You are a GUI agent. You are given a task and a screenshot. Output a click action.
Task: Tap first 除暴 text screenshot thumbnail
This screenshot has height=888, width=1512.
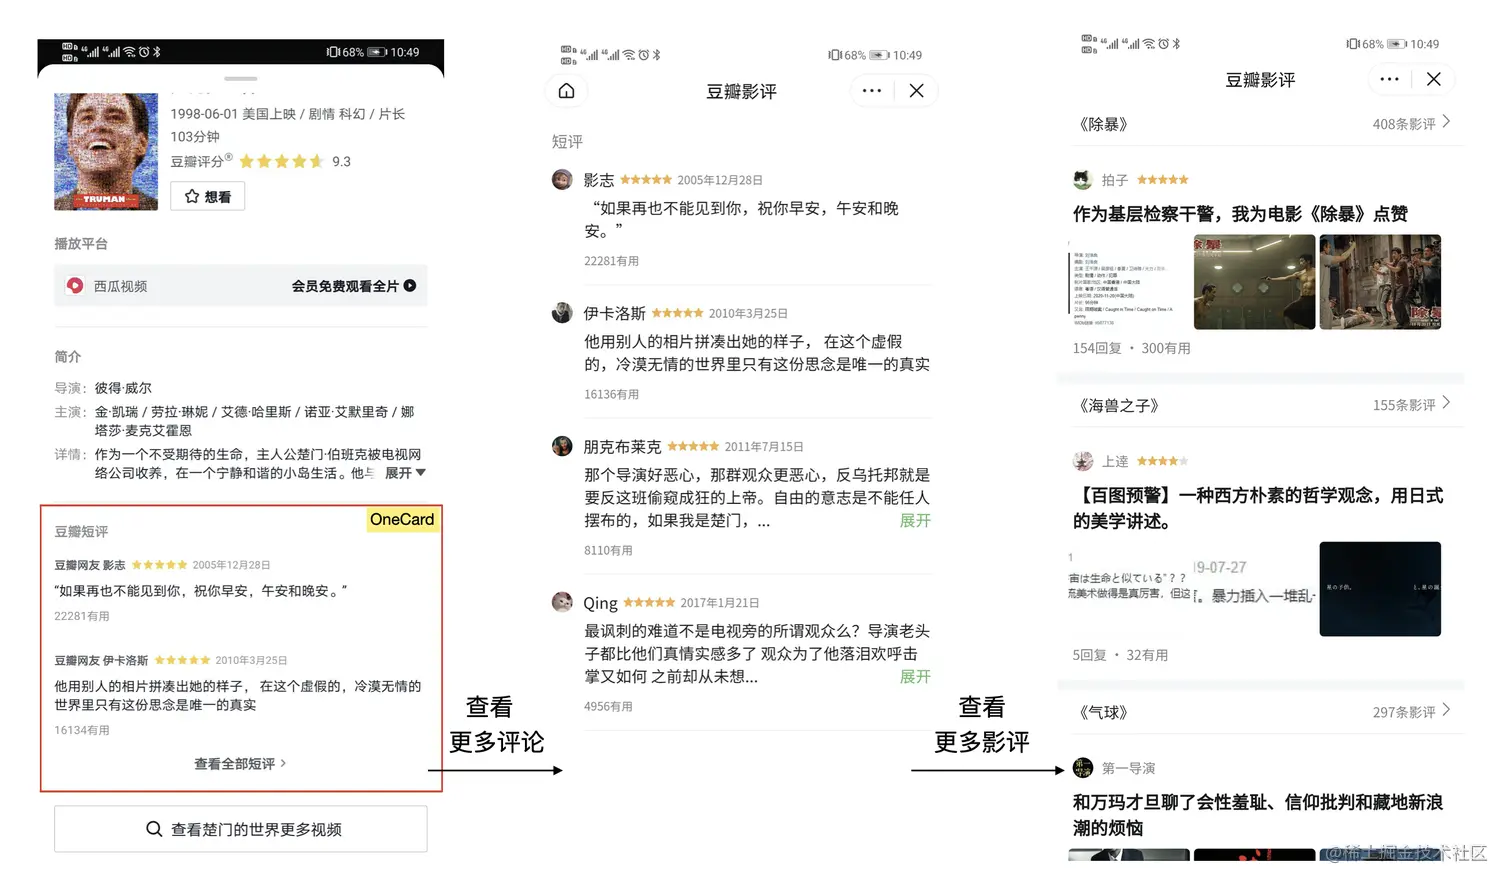click(1128, 282)
